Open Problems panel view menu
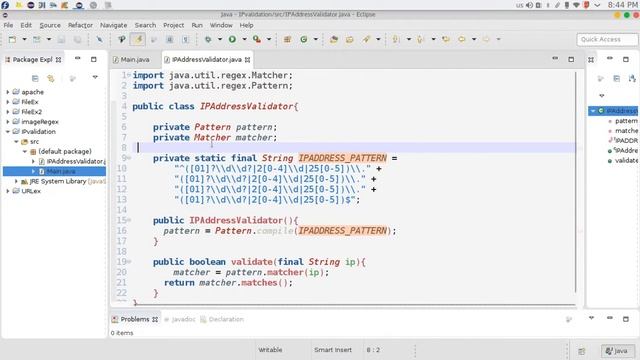Image resolution: width=640 pixels, height=360 pixels. pyautogui.click(x=591, y=318)
